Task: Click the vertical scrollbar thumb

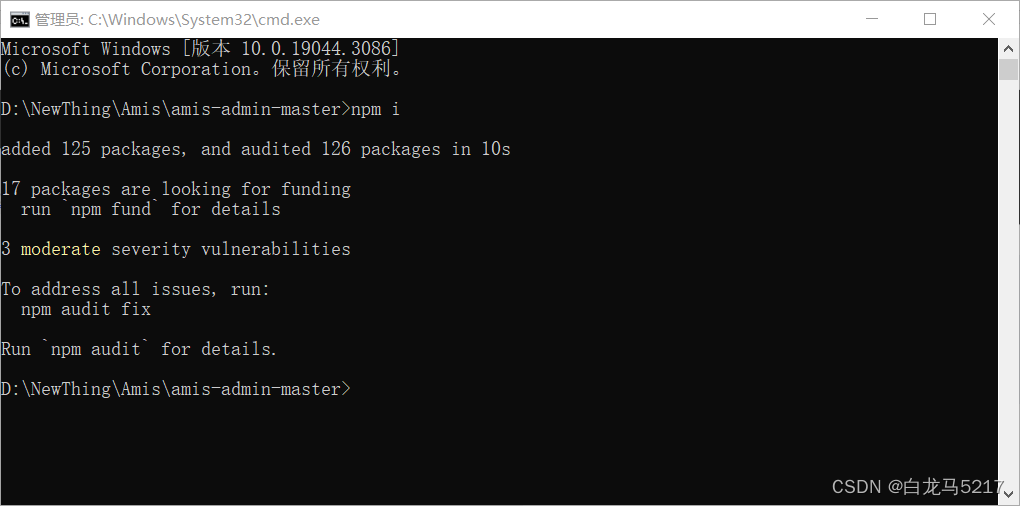Action: coord(1008,69)
